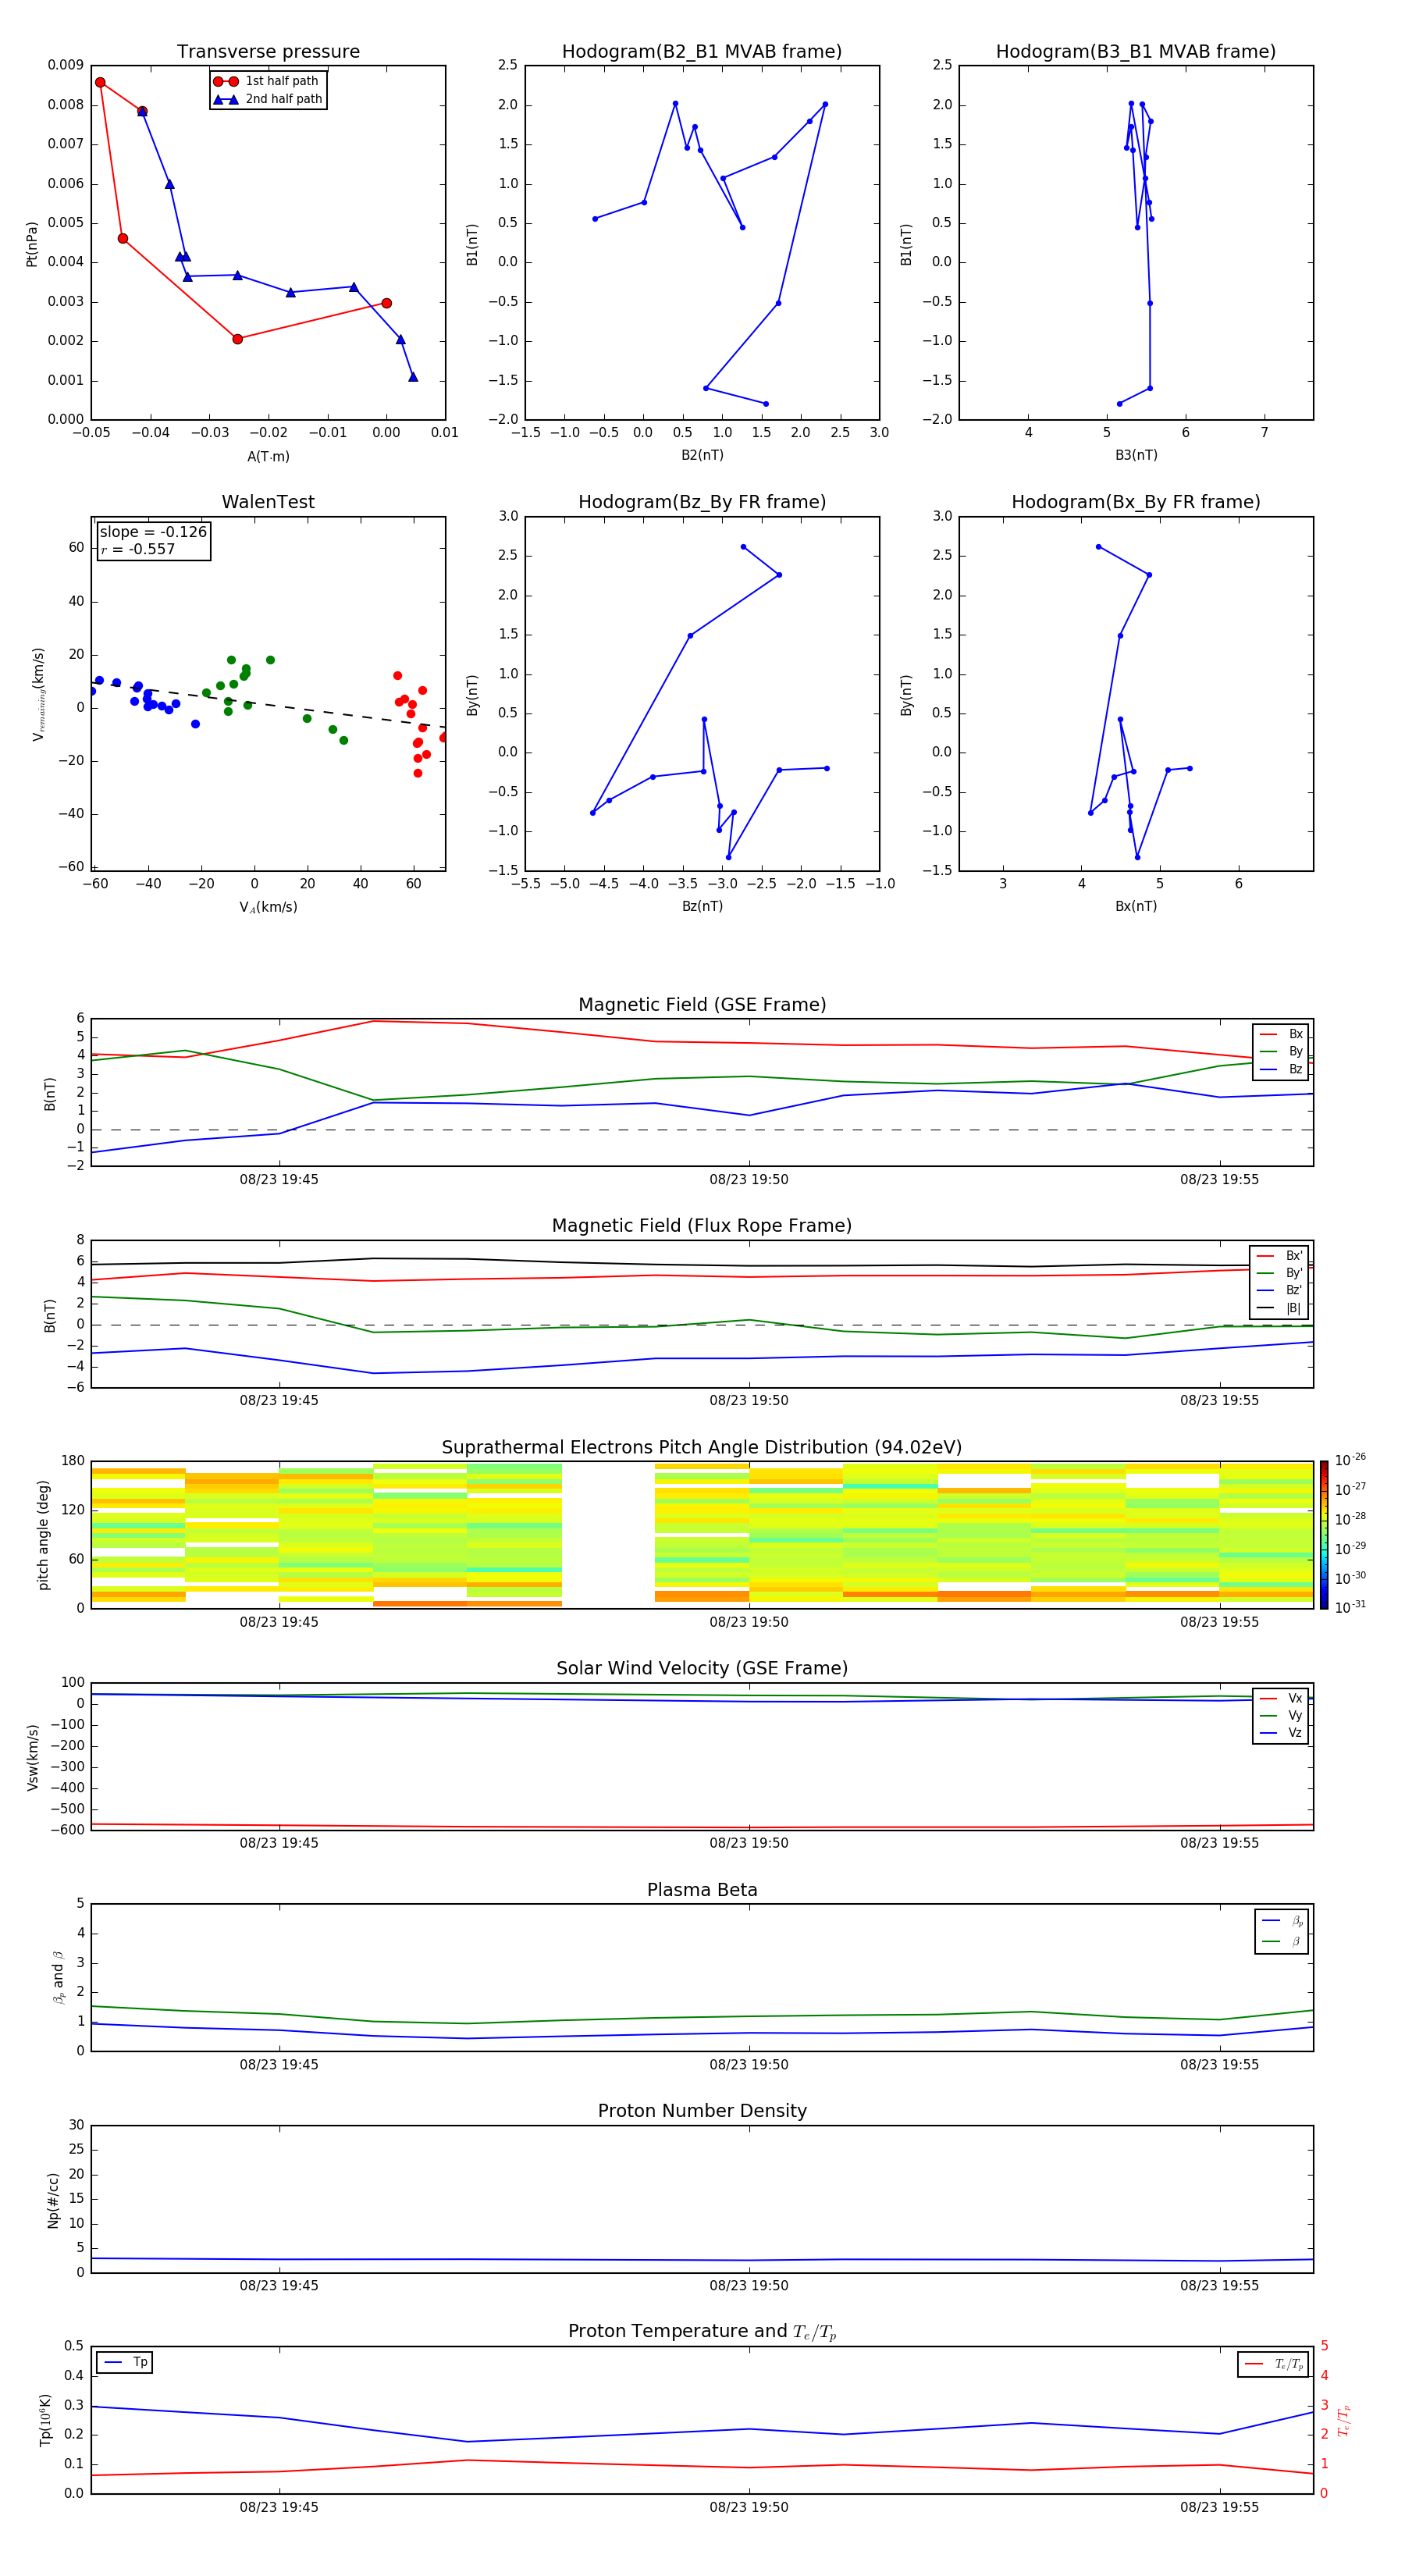The width and height of the screenshot is (1405, 2576).
Task: Click the 'Hodogram(B3_B1 MVAB frame)' title
Action: (x=1136, y=52)
